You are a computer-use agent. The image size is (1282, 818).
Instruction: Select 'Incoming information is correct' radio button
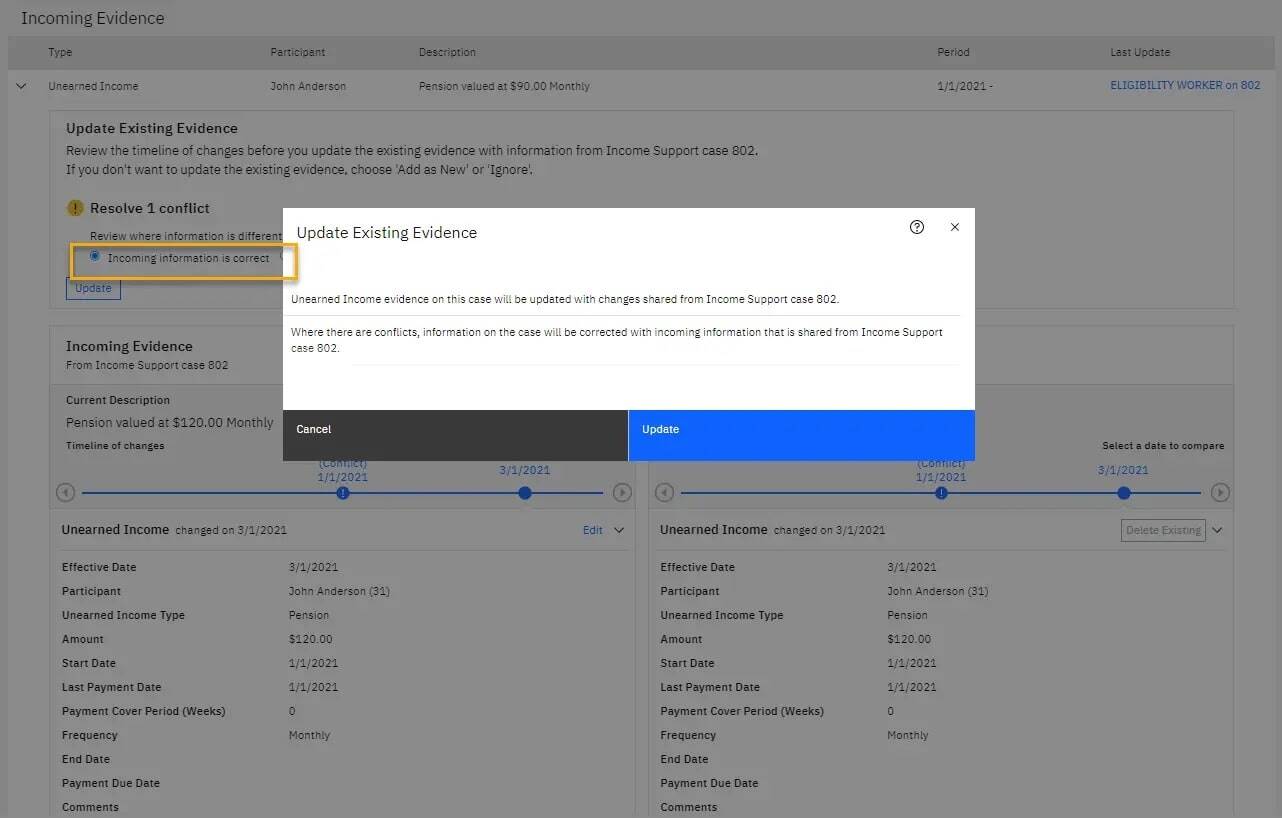95,257
